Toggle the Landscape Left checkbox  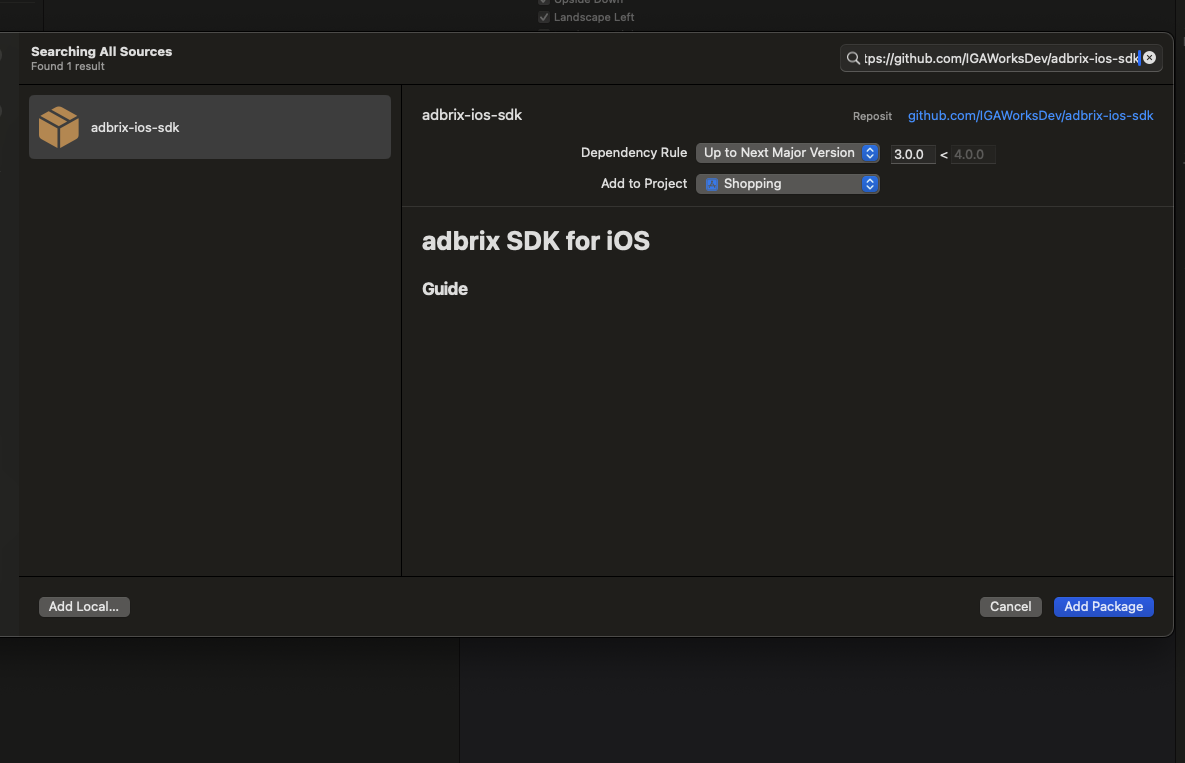pyautogui.click(x=543, y=17)
